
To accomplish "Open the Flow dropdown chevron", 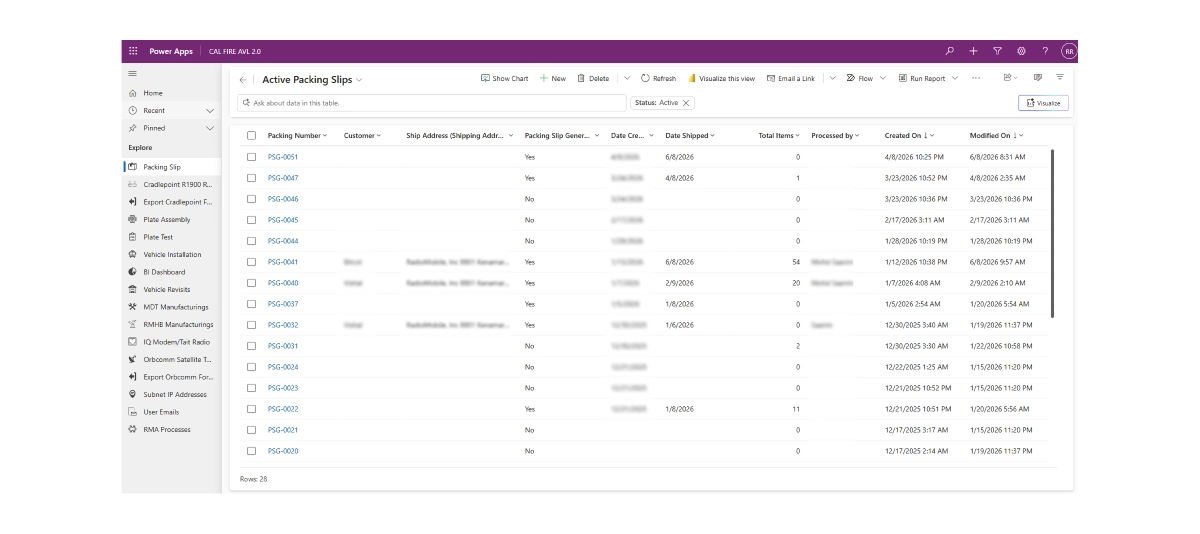I will click(883, 78).
